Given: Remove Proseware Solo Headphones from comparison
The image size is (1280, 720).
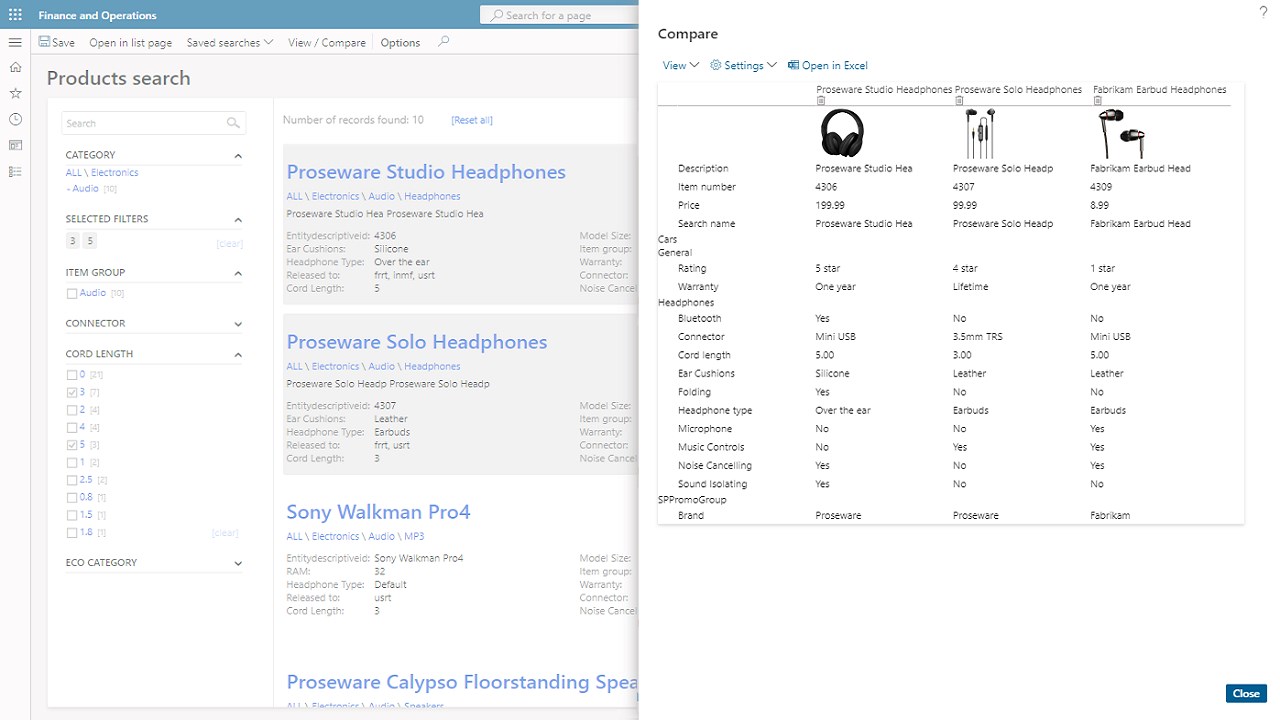Looking at the screenshot, I should [959, 101].
